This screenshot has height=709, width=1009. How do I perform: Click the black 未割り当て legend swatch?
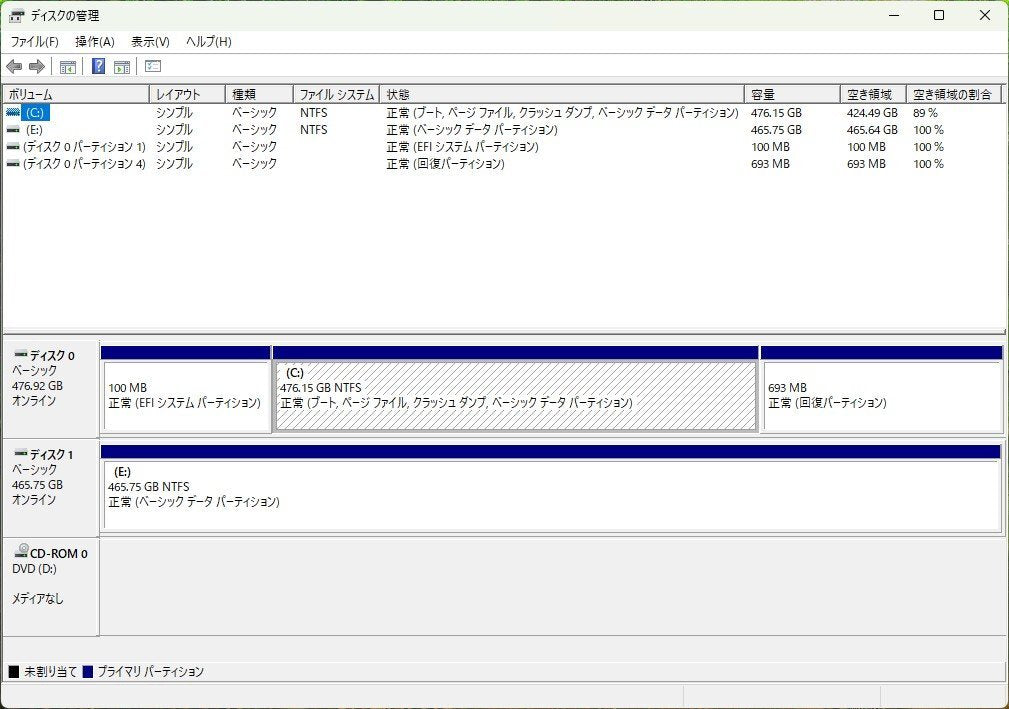[14, 672]
